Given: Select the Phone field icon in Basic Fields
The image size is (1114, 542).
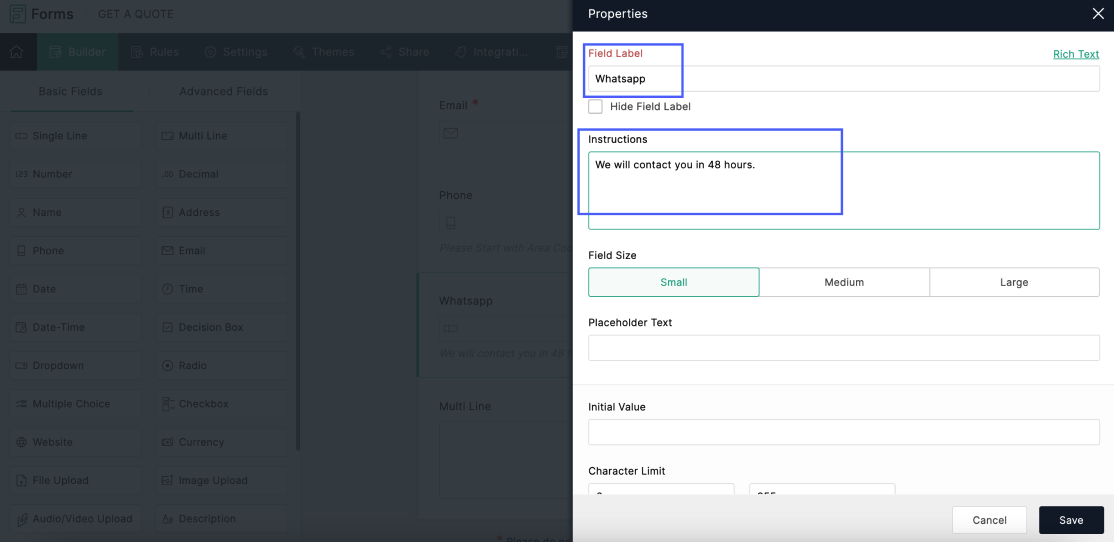Looking at the screenshot, I should pos(22,251).
